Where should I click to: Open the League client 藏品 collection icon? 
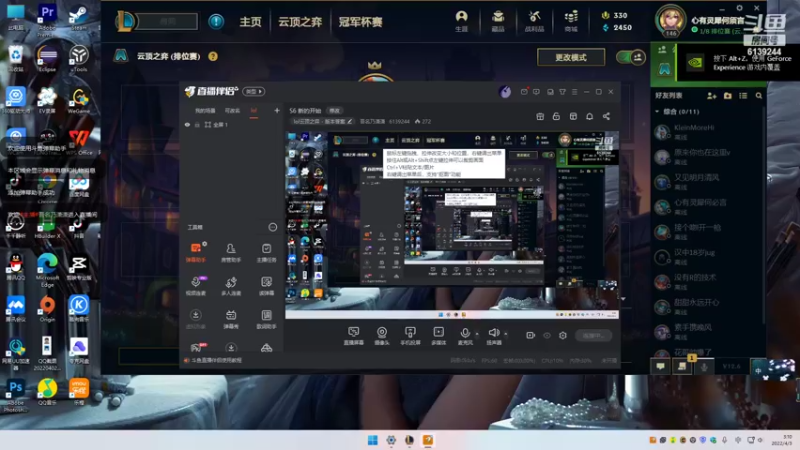pyautogui.click(x=498, y=21)
